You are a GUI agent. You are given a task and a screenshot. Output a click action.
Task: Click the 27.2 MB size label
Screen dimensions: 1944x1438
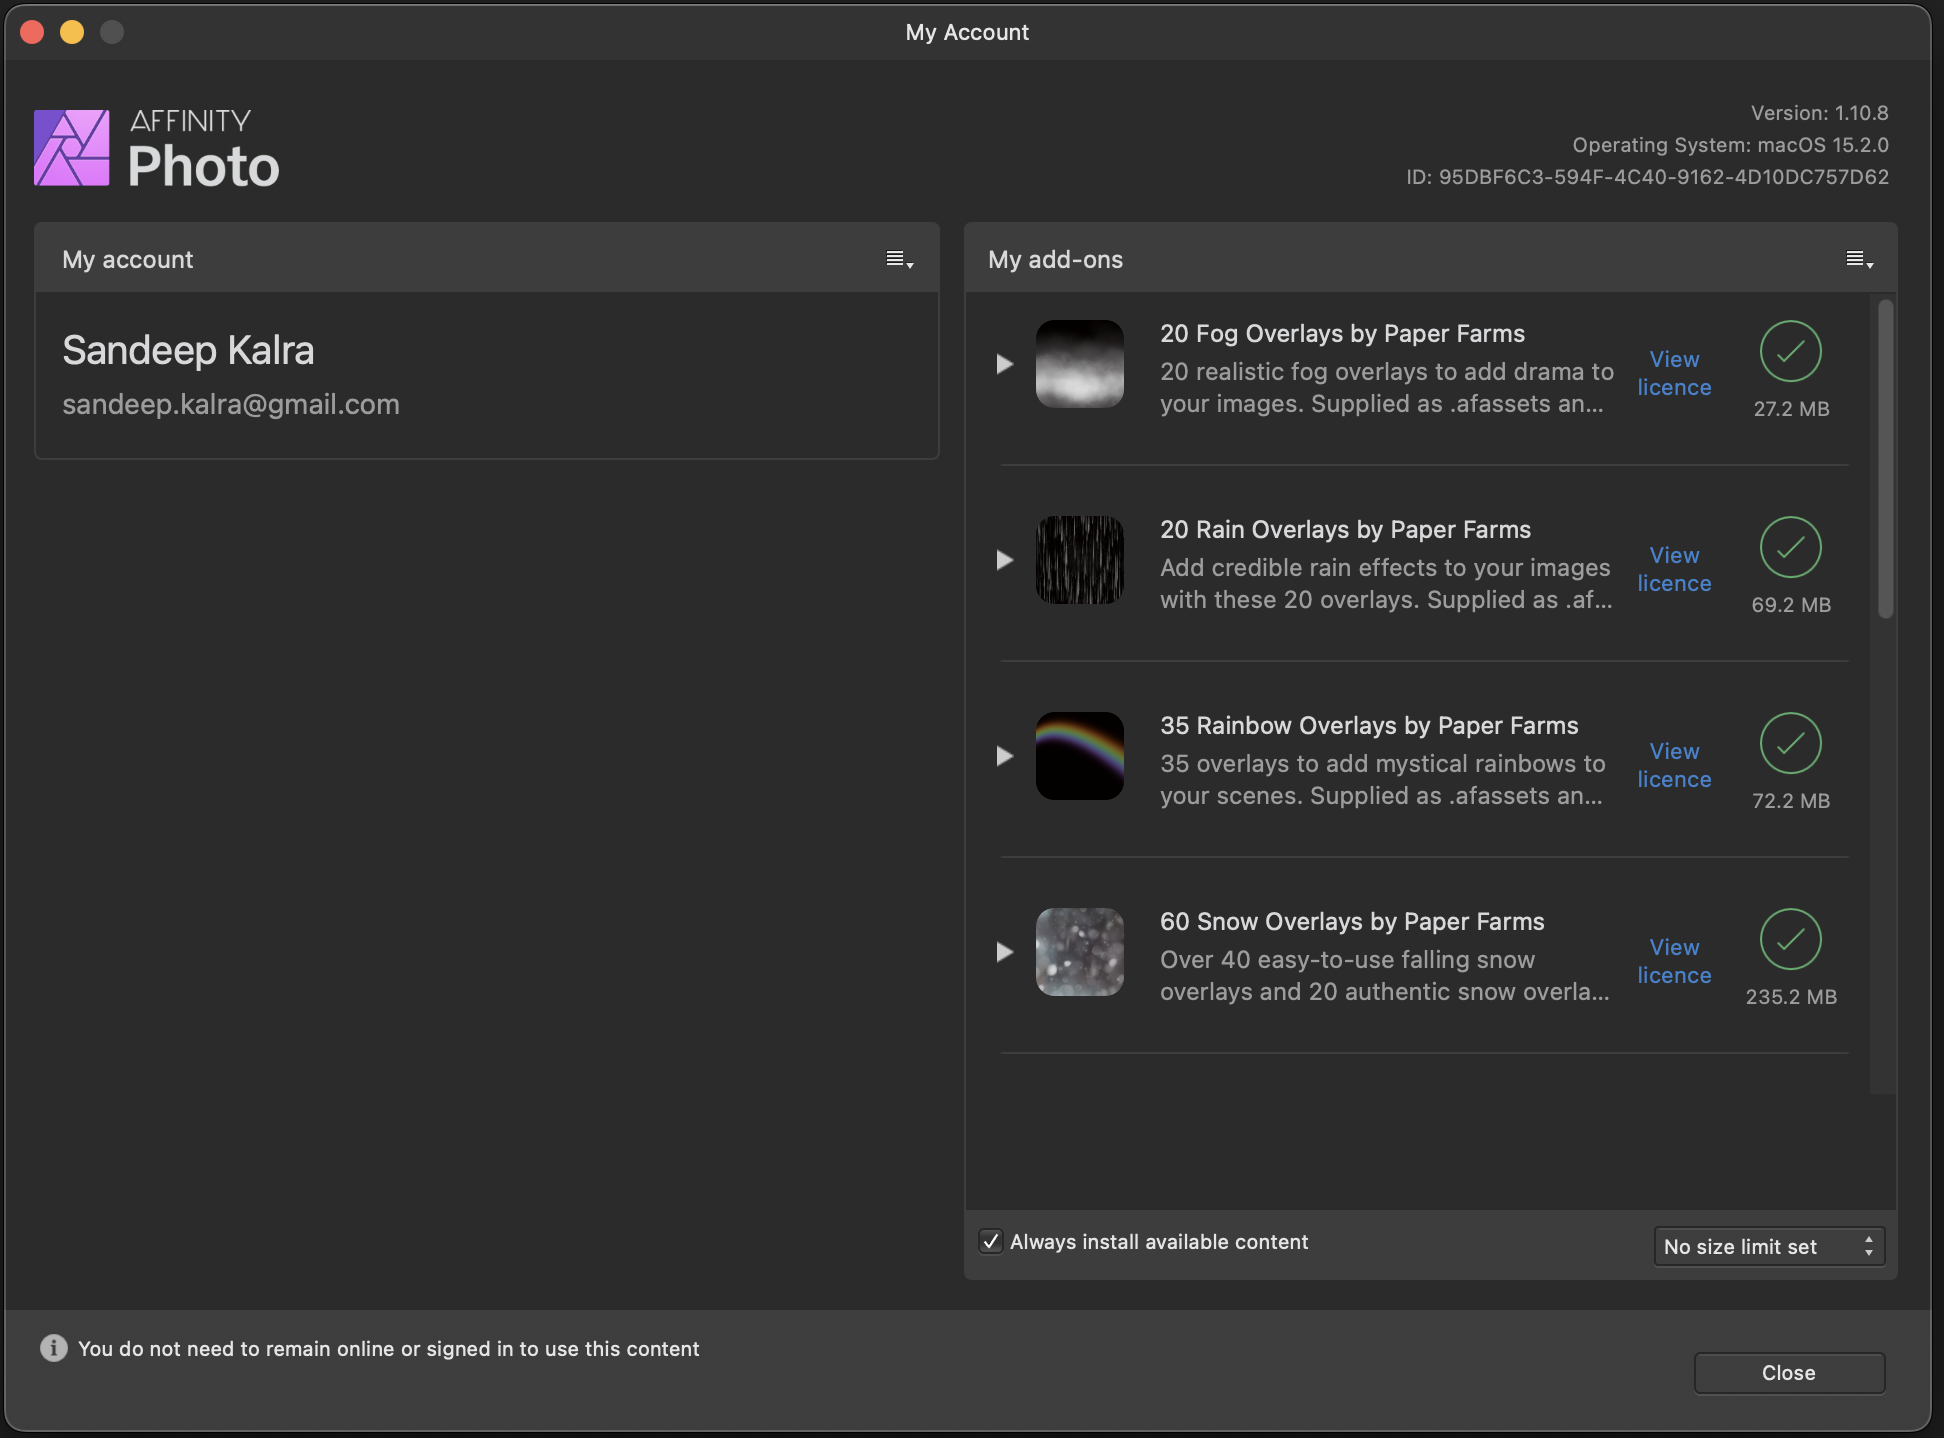click(x=1791, y=409)
